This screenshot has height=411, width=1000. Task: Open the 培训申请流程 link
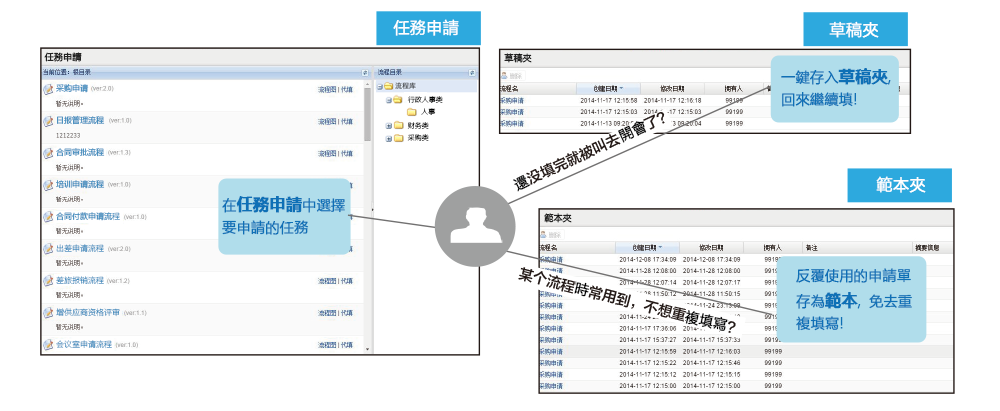pos(80,185)
